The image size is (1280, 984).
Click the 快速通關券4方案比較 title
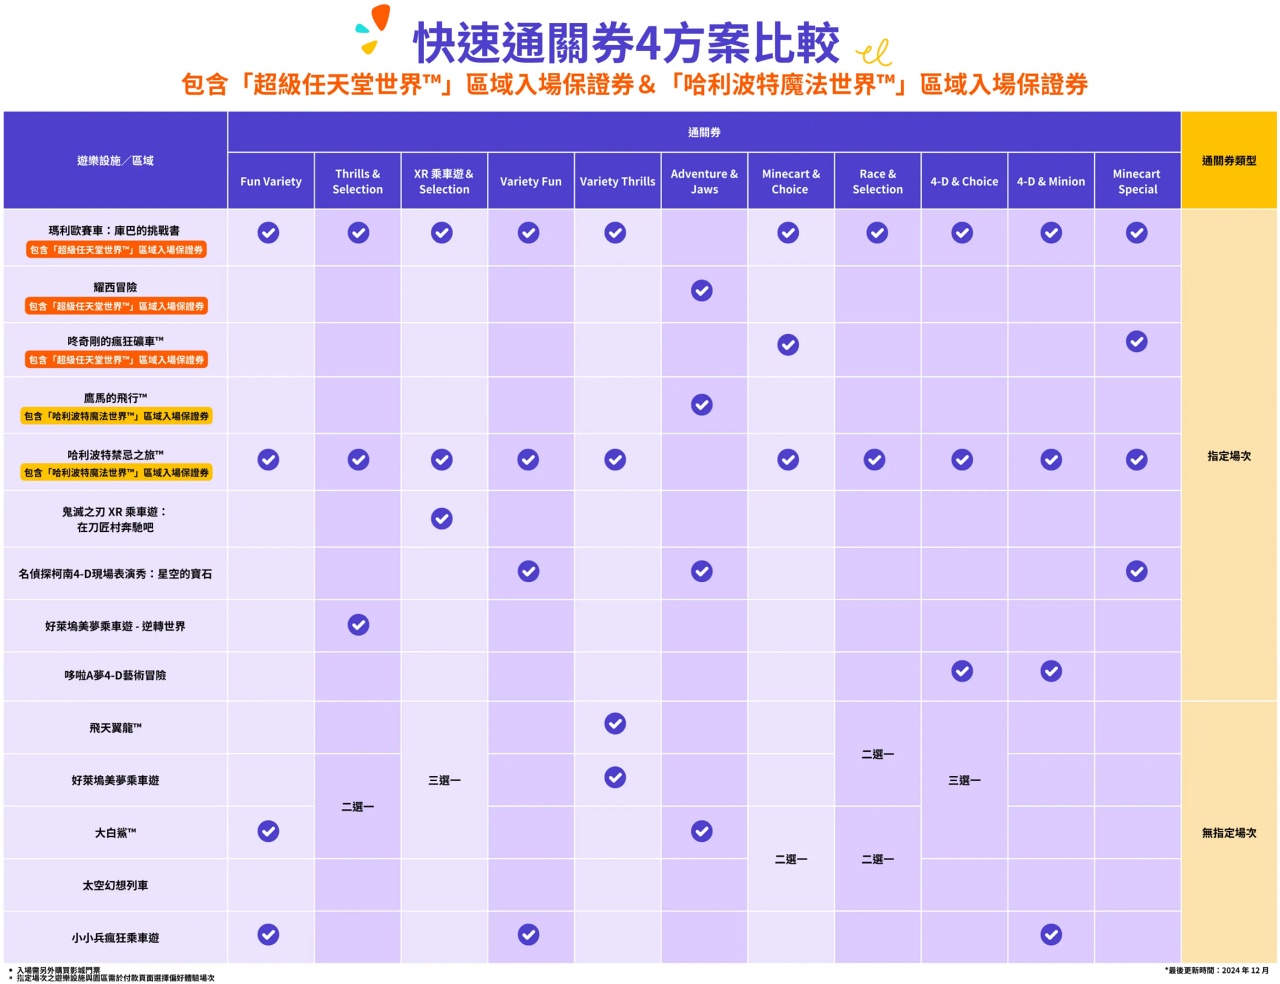[x=626, y=44]
